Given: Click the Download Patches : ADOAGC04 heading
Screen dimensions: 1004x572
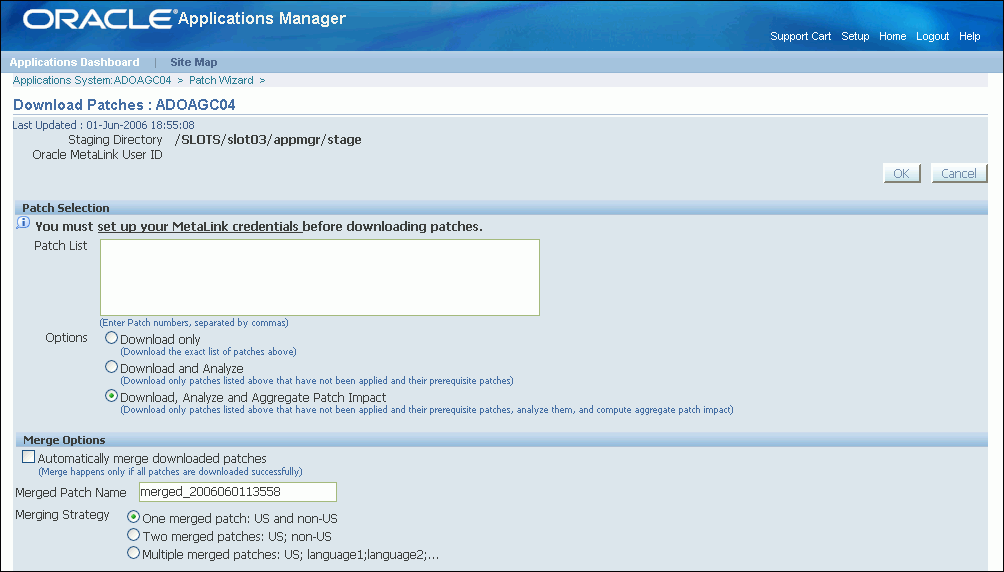Looking at the screenshot, I should coord(124,105).
